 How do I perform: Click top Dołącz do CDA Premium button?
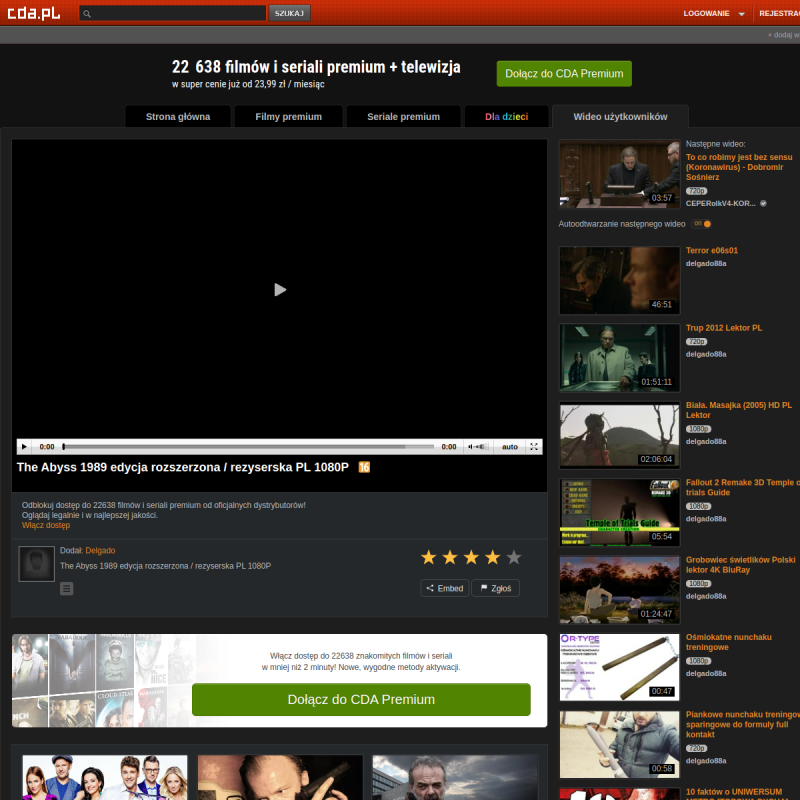[x=564, y=74]
